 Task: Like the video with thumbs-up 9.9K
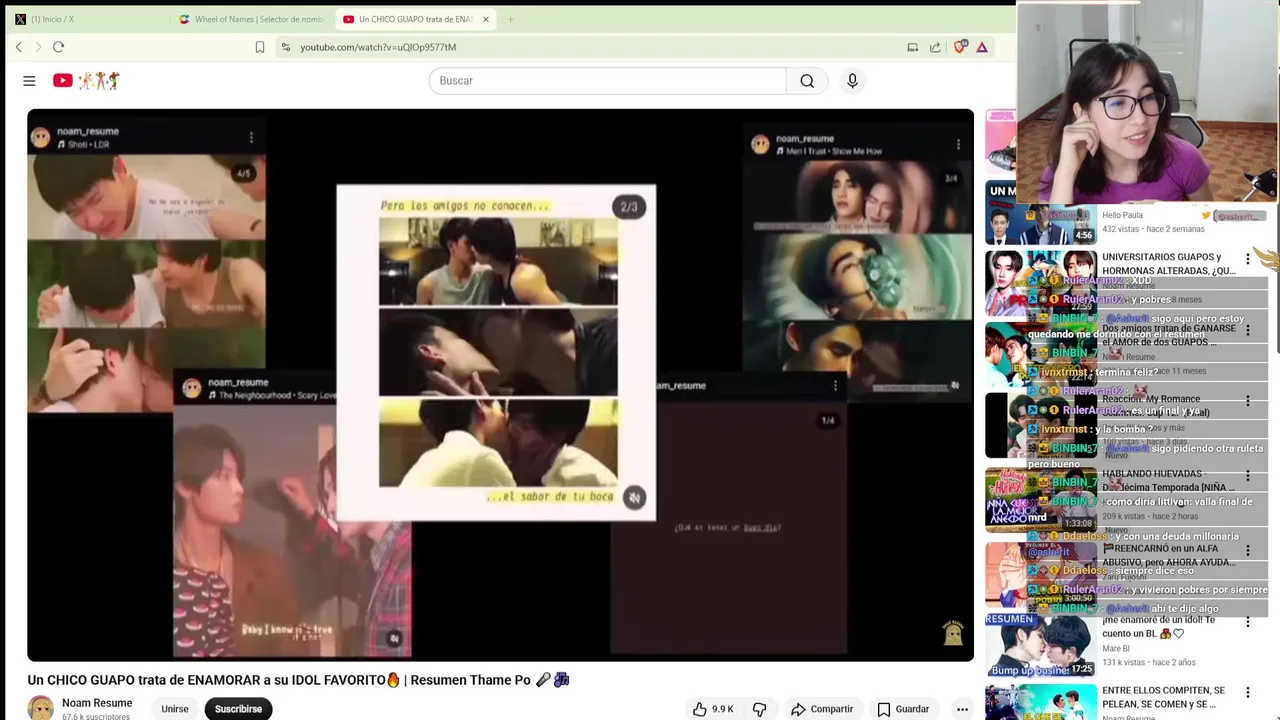(713, 709)
